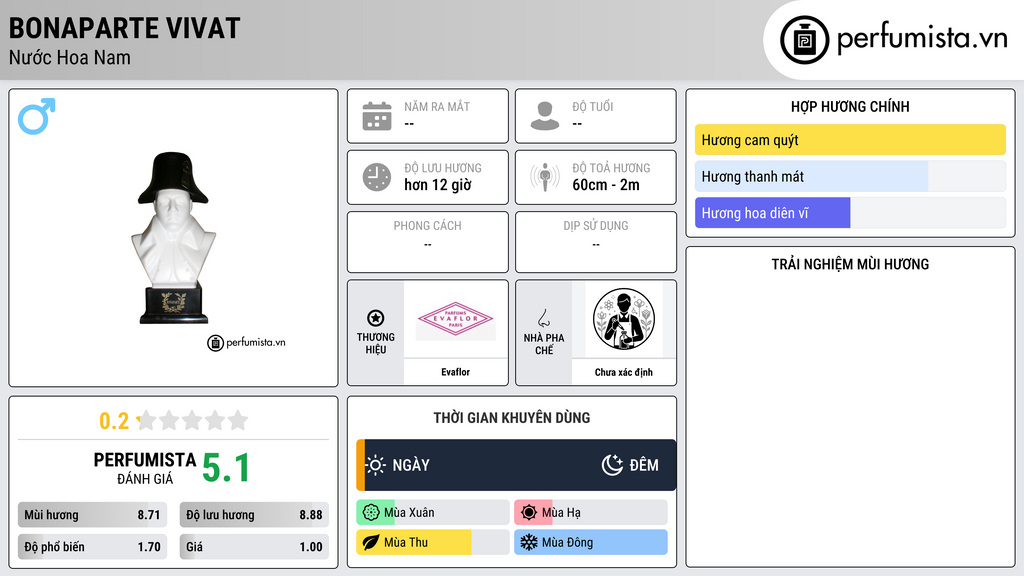Click the perfumer illustration image
This screenshot has height=576, width=1024.
(624, 319)
